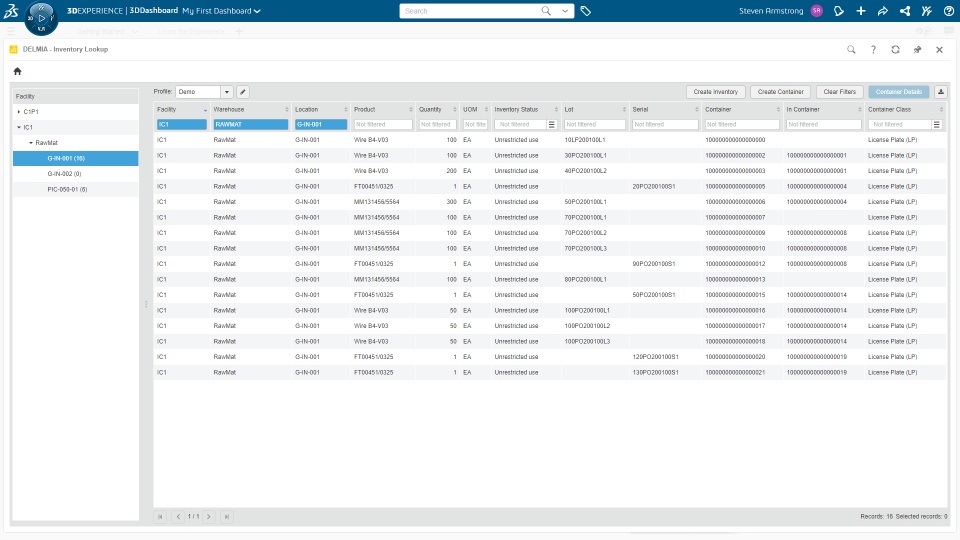The height and width of the screenshot is (540, 960).
Task: Go to first page of records
Action: coord(160,517)
